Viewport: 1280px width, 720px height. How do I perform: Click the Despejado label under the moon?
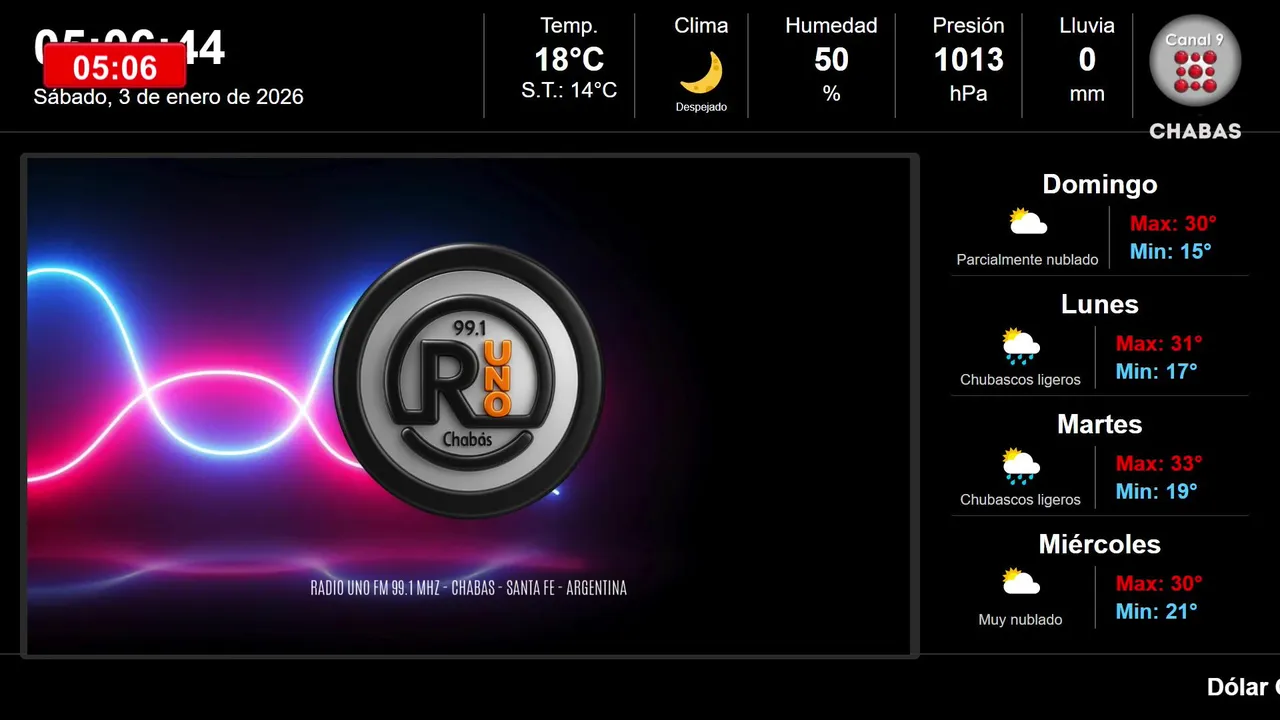point(701,107)
